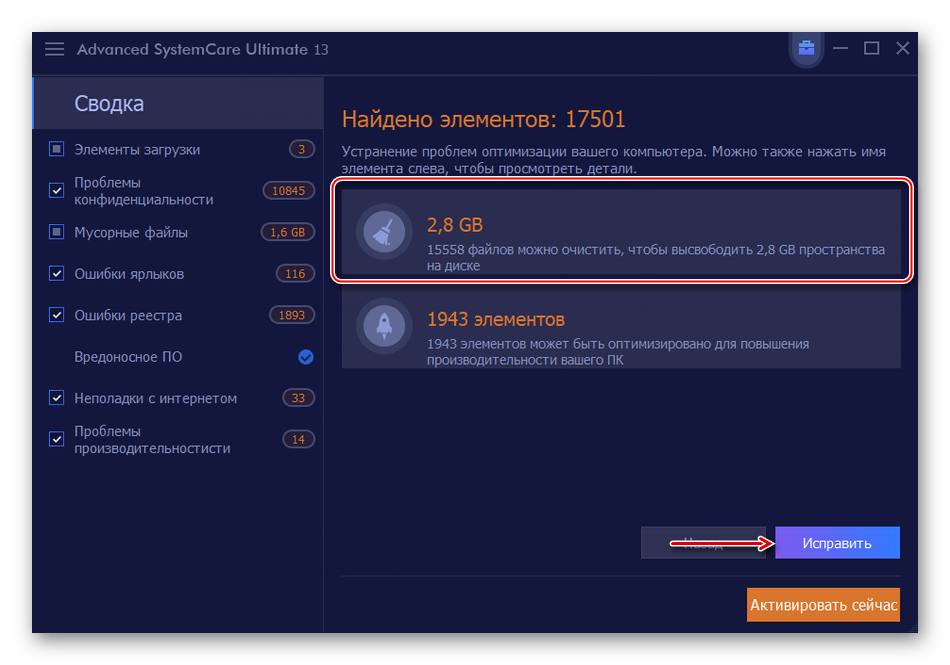The image size is (950, 665).
Task: Open the Вредоносное ПО details
Action: [x=128, y=357]
